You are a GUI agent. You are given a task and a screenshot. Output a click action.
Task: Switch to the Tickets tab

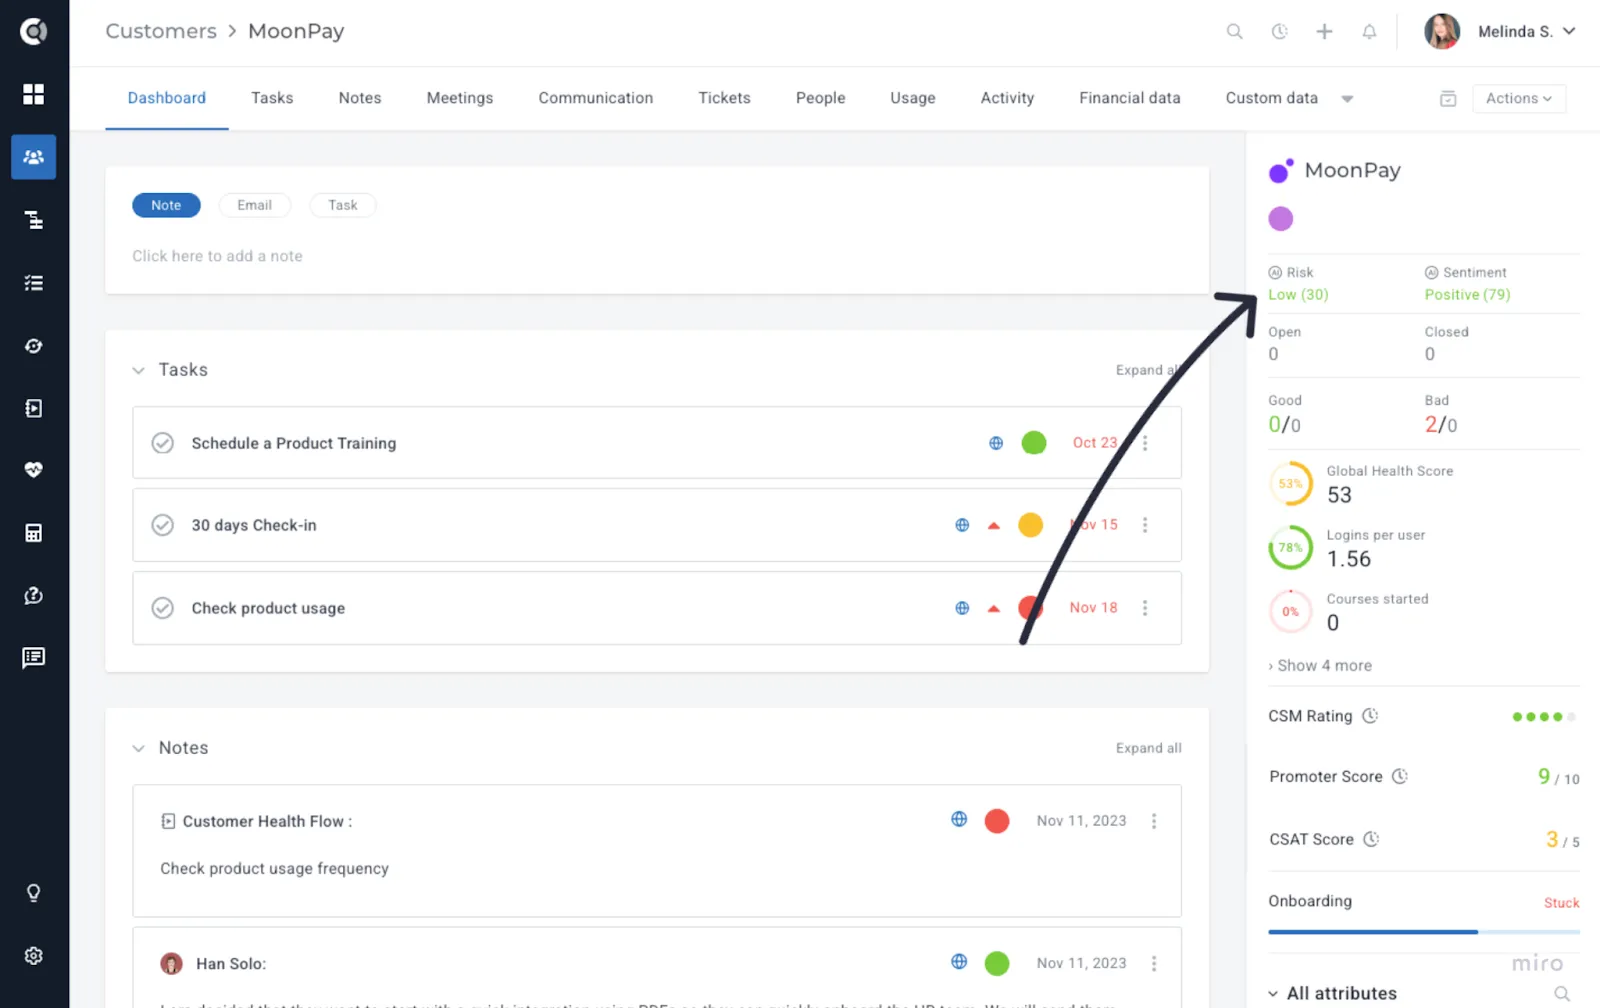[x=724, y=98]
